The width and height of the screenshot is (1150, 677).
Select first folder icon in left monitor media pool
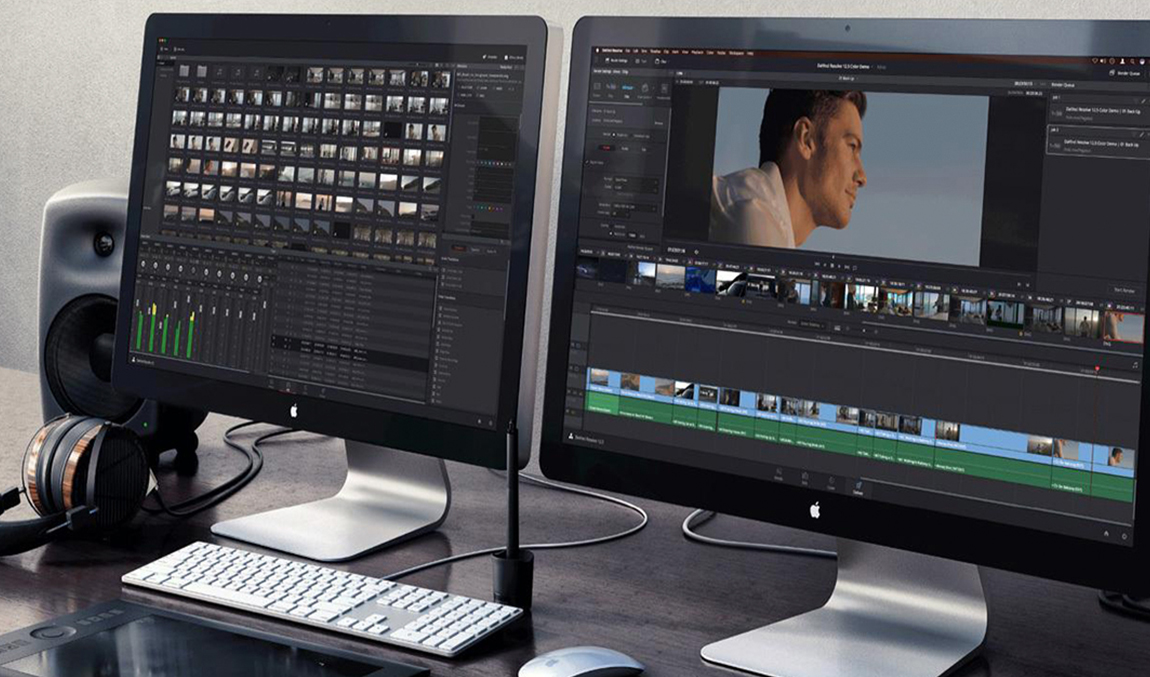click(x=184, y=70)
